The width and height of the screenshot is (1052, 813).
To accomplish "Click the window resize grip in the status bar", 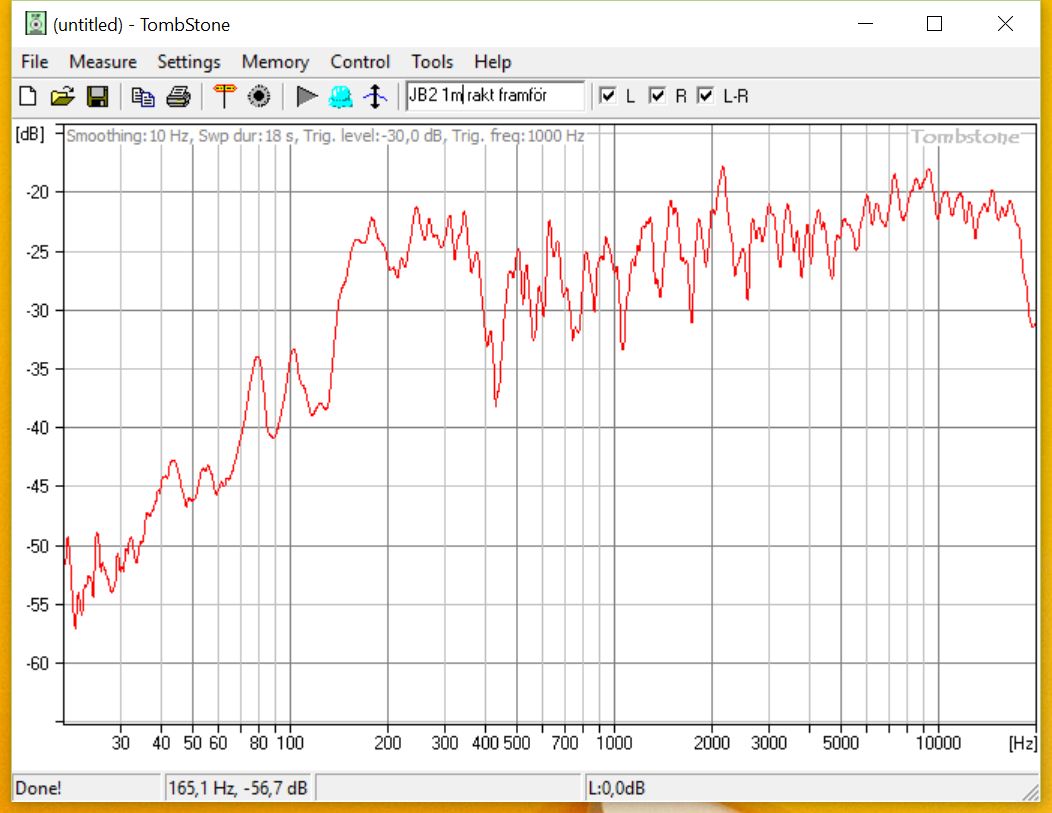I will [1031, 793].
